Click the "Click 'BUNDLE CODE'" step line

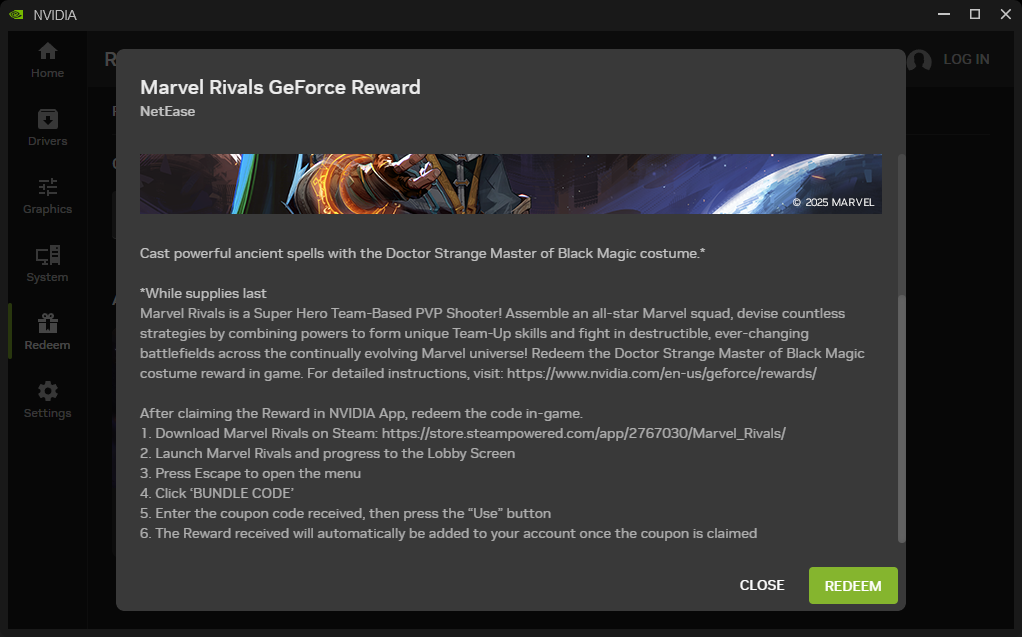pos(217,493)
